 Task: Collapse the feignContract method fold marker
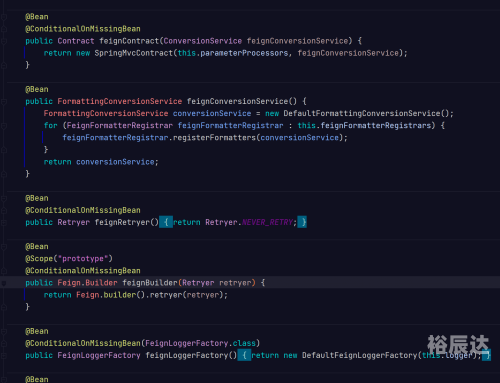pos(4,41)
